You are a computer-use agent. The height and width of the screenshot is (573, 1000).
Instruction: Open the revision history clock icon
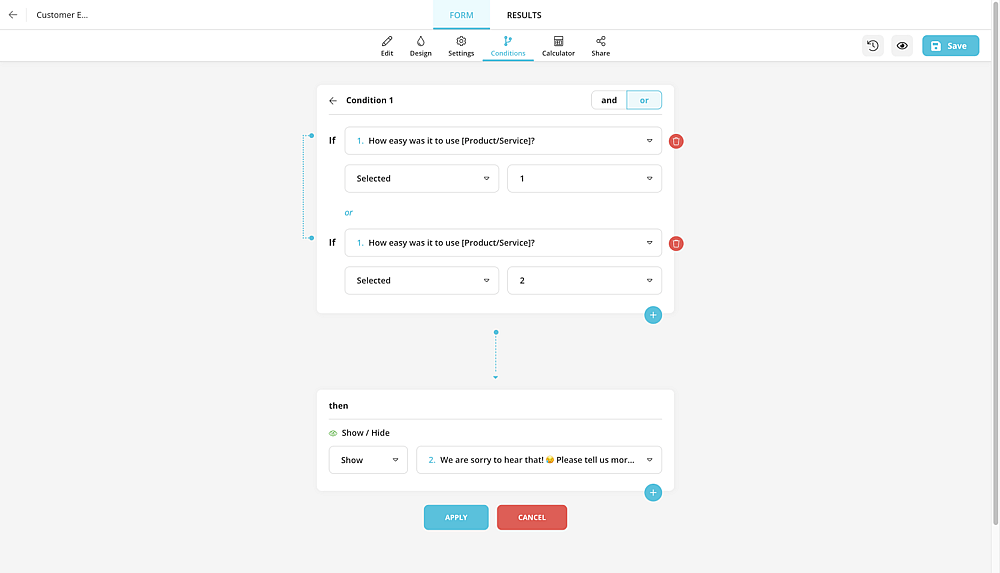coord(872,46)
